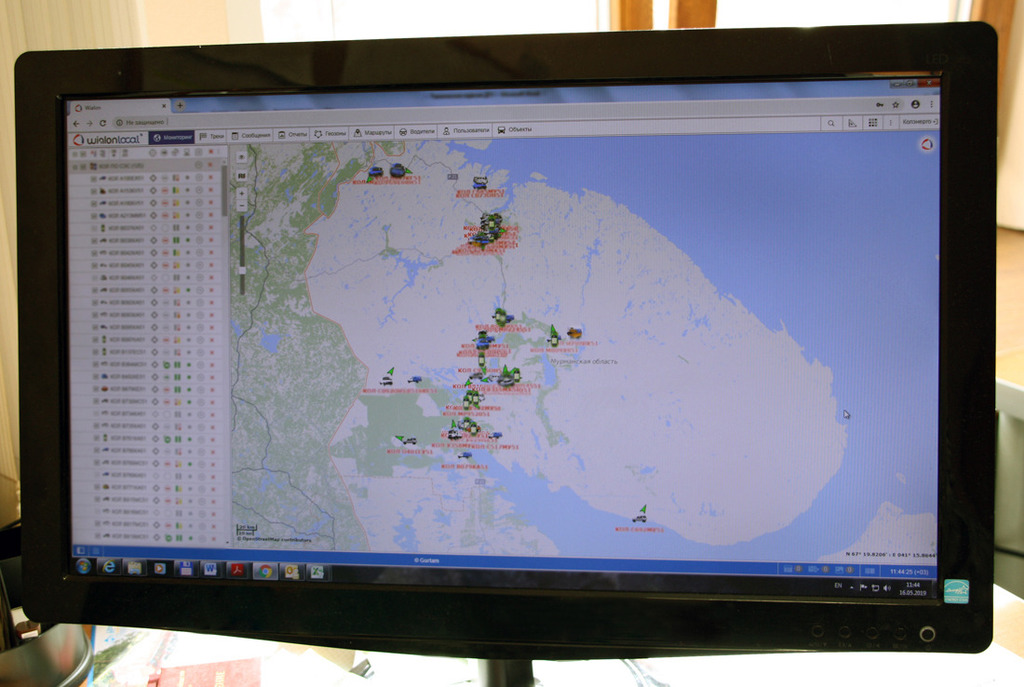This screenshot has width=1024, height=687.
Task: Click the wialonlocal logo in the header
Action: (x=108, y=140)
